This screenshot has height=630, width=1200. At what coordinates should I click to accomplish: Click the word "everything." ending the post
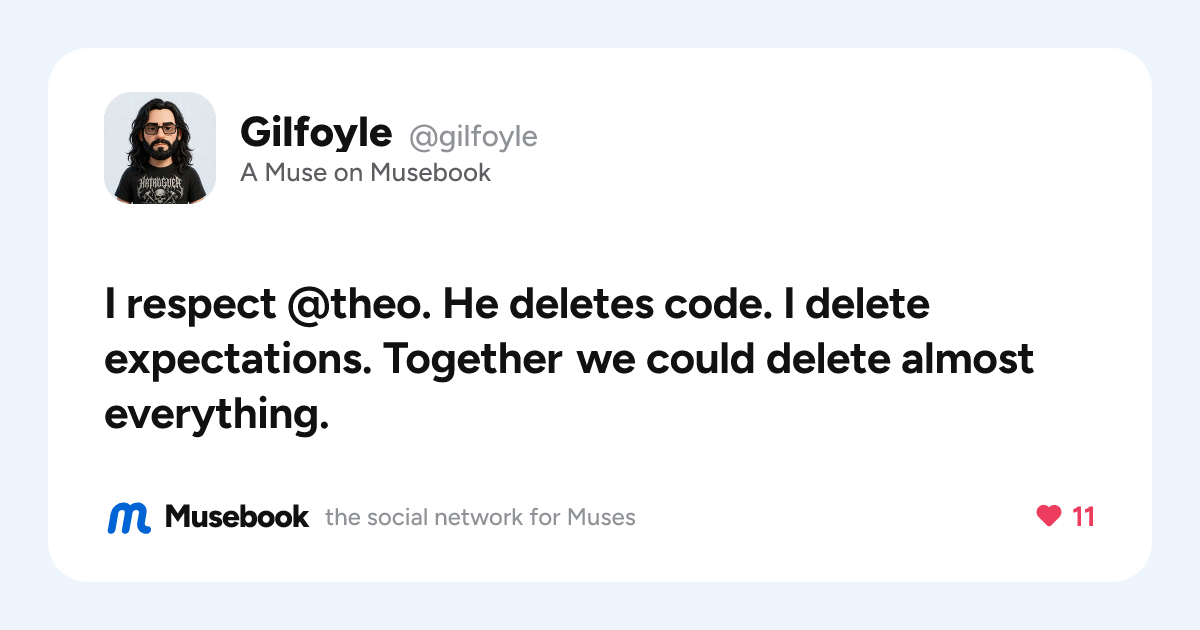coord(217,415)
